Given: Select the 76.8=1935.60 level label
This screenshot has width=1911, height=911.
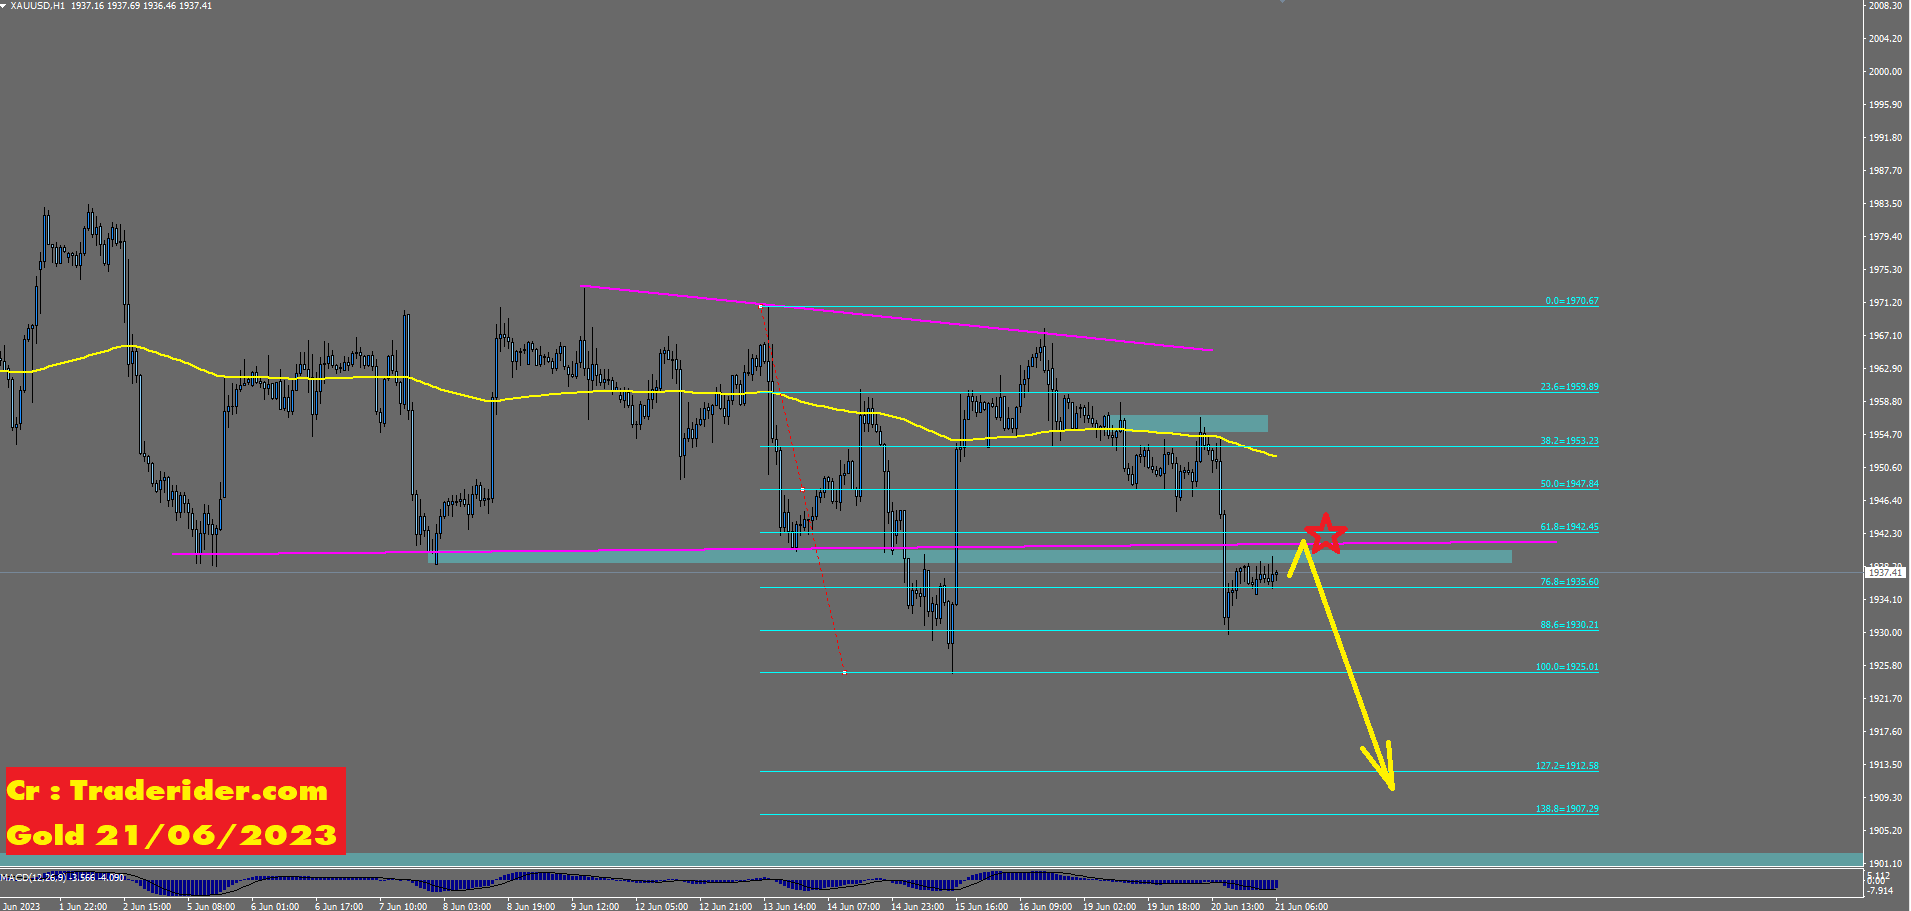Looking at the screenshot, I should click(1568, 582).
